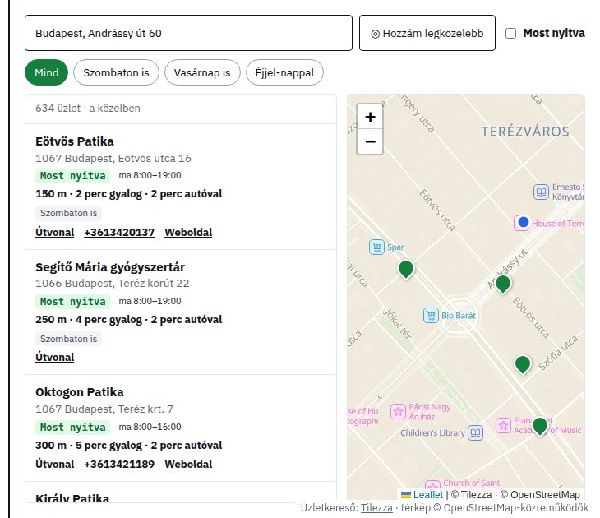Screen dimensions: 600x518
Task: Zoom in on the map
Action: 370,117
